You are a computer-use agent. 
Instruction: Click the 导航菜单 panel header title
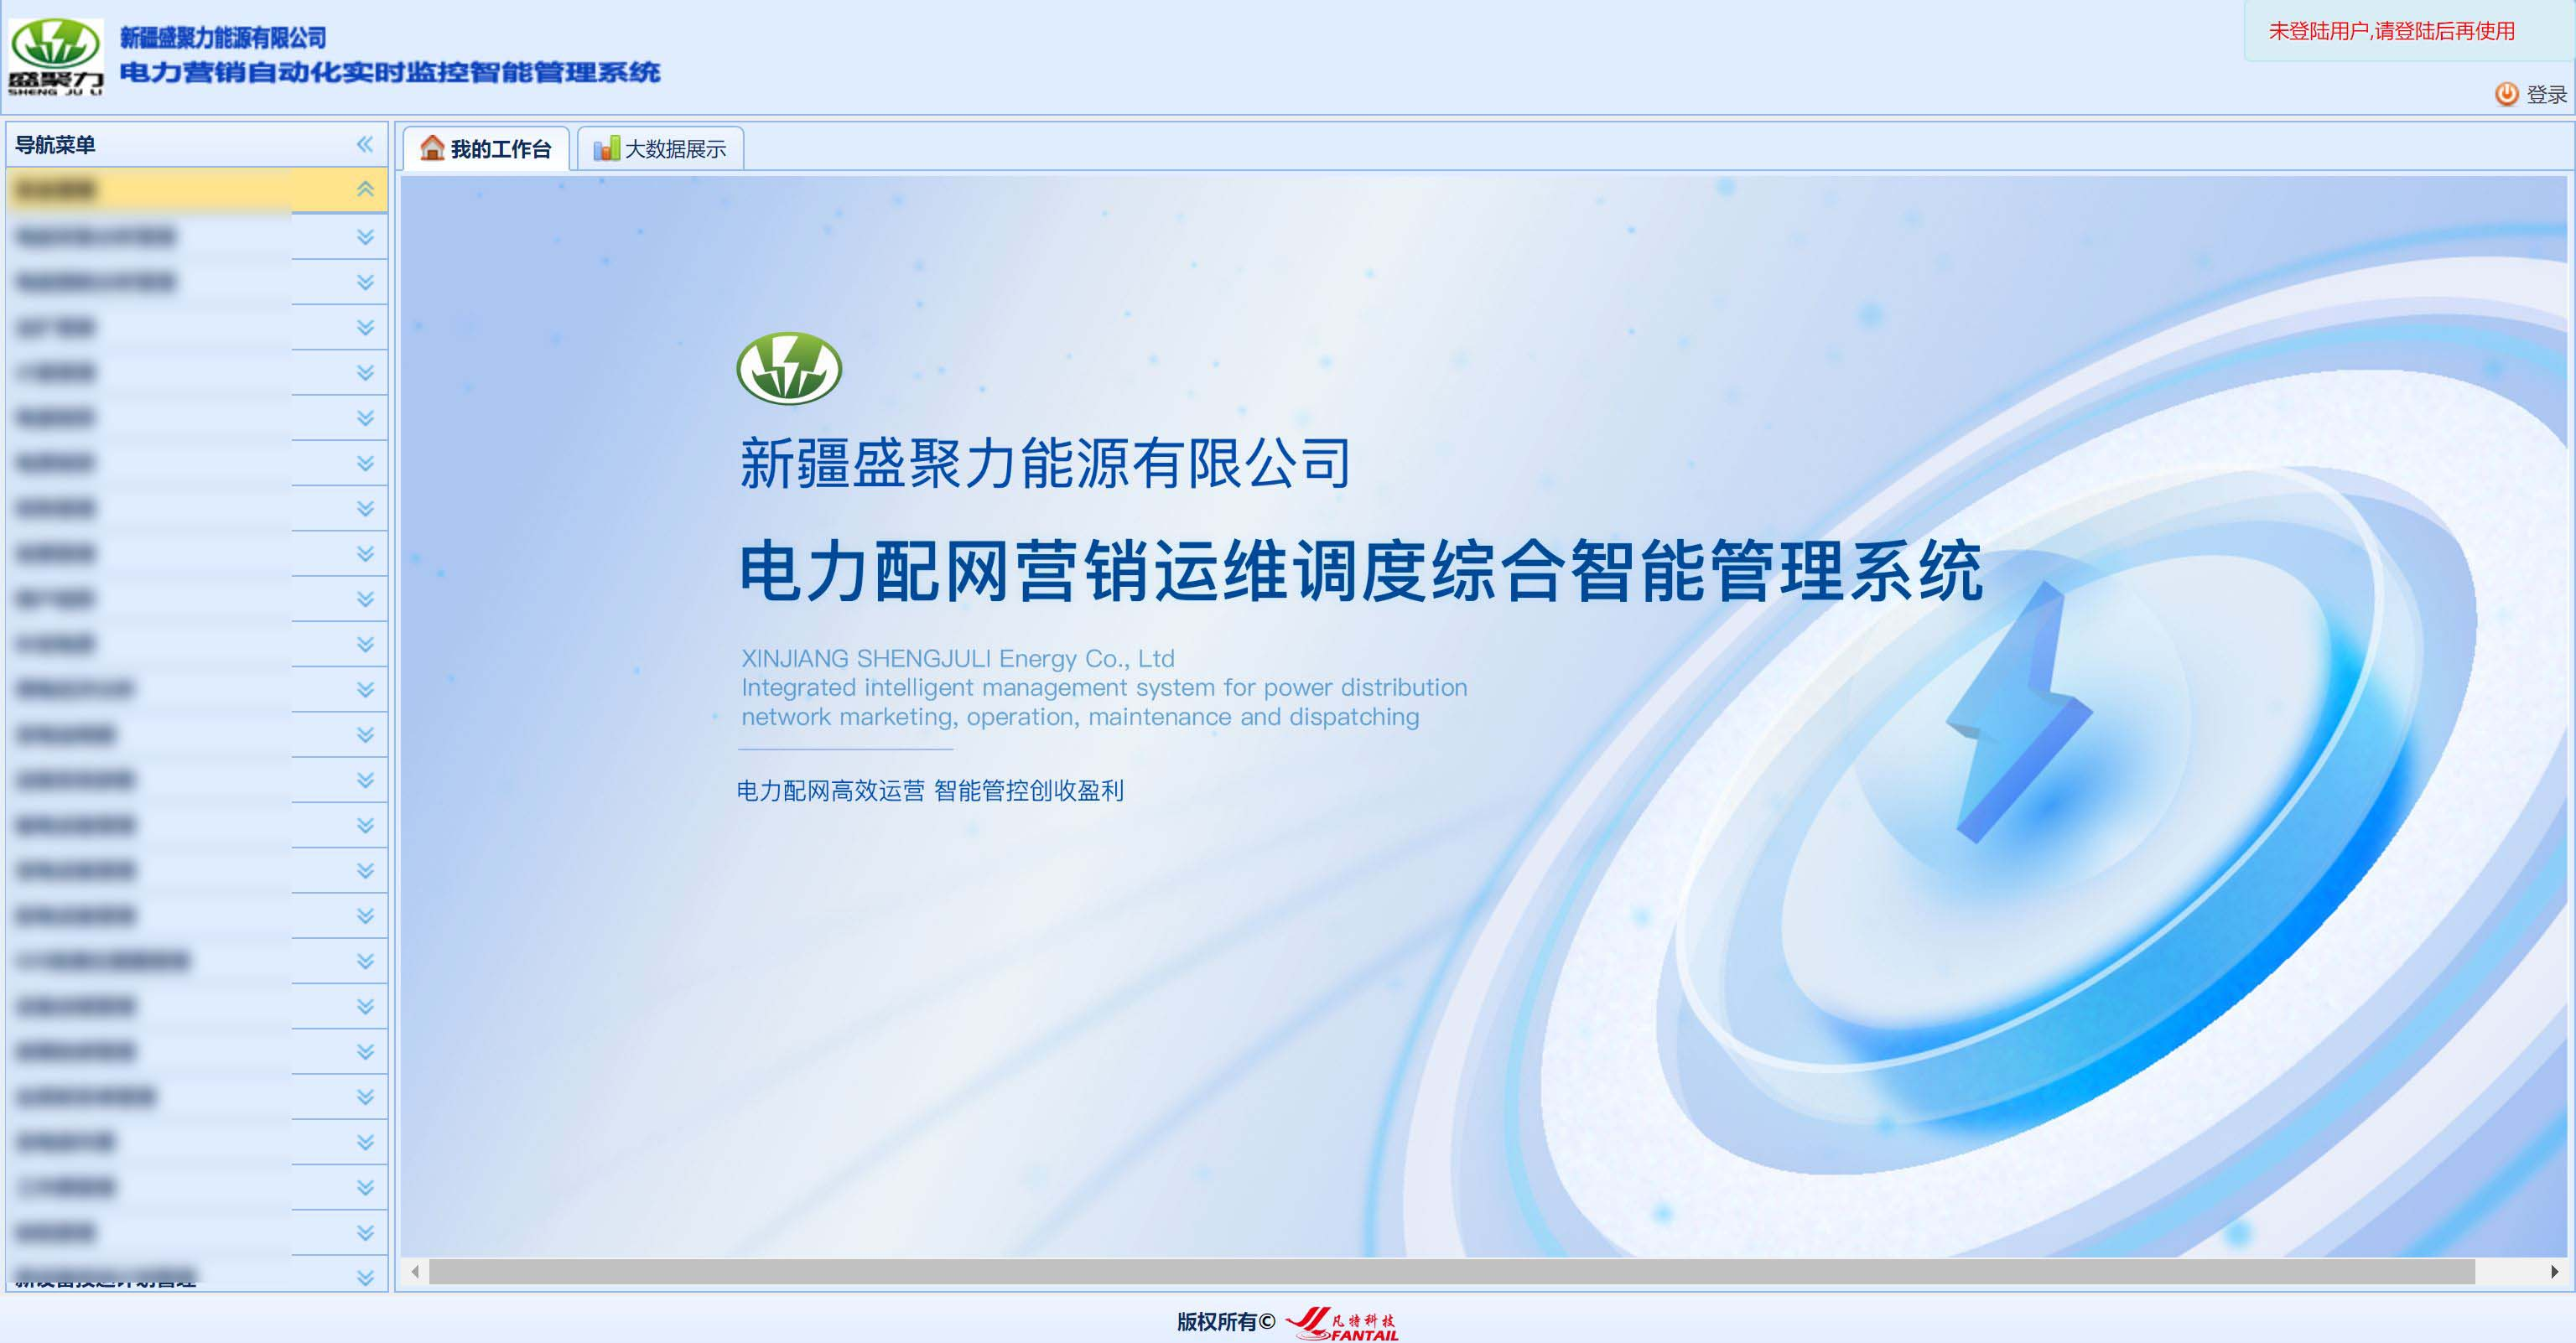[x=55, y=144]
